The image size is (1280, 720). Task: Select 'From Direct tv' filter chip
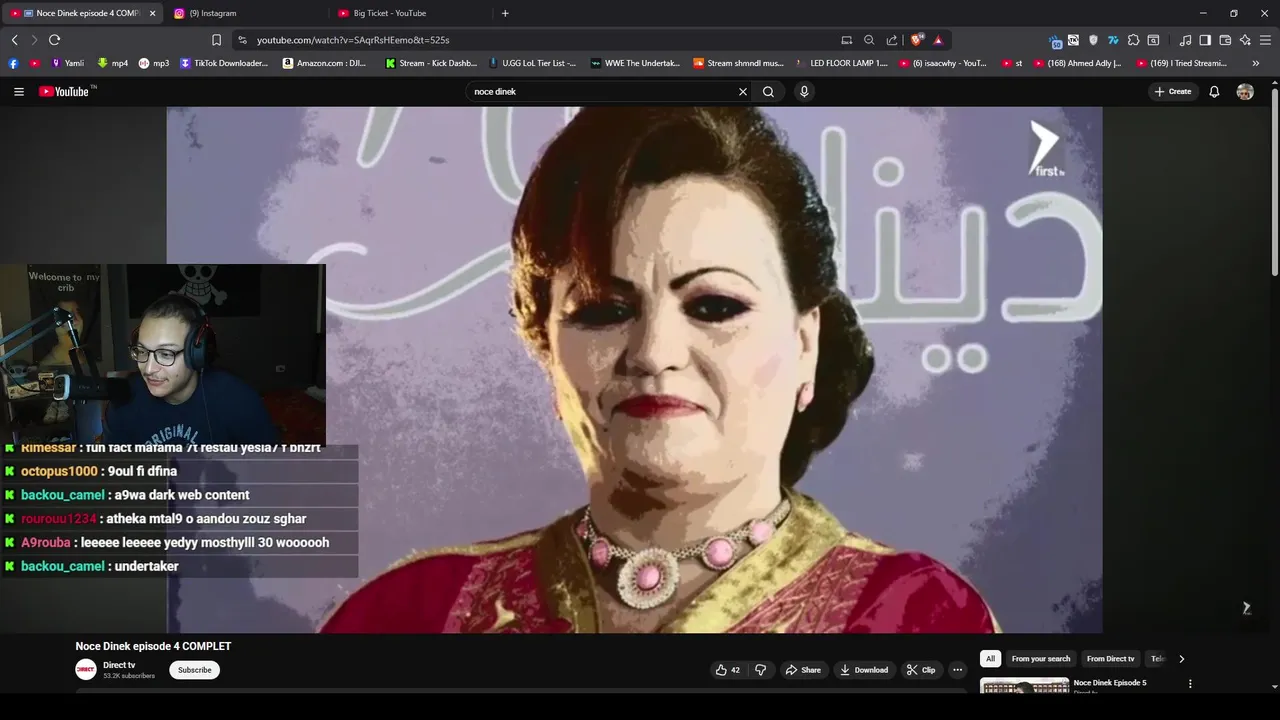pos(1111,659)
